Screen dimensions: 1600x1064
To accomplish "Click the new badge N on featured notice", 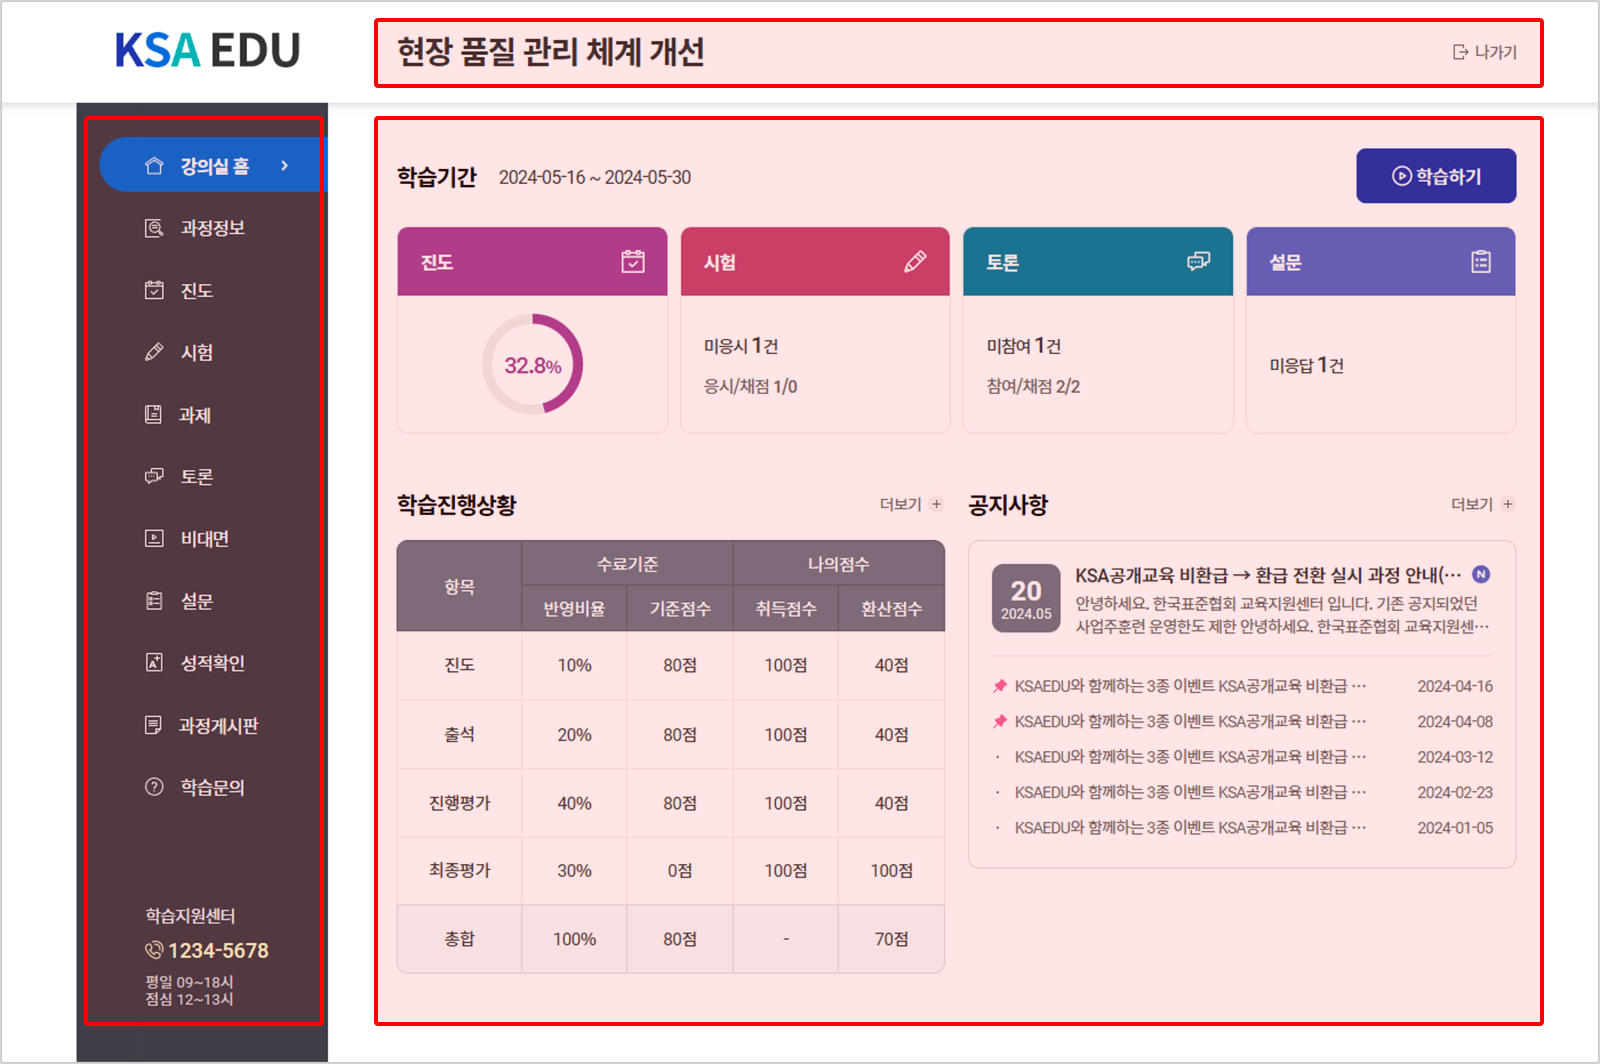I will point(1481,574).
